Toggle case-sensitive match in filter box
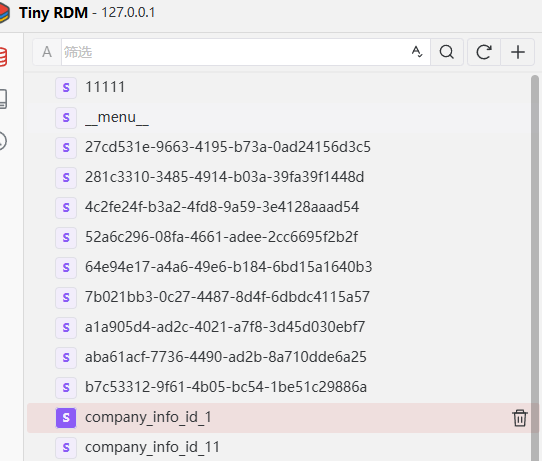This screenshot has height=461, width=542. (417, 52)
